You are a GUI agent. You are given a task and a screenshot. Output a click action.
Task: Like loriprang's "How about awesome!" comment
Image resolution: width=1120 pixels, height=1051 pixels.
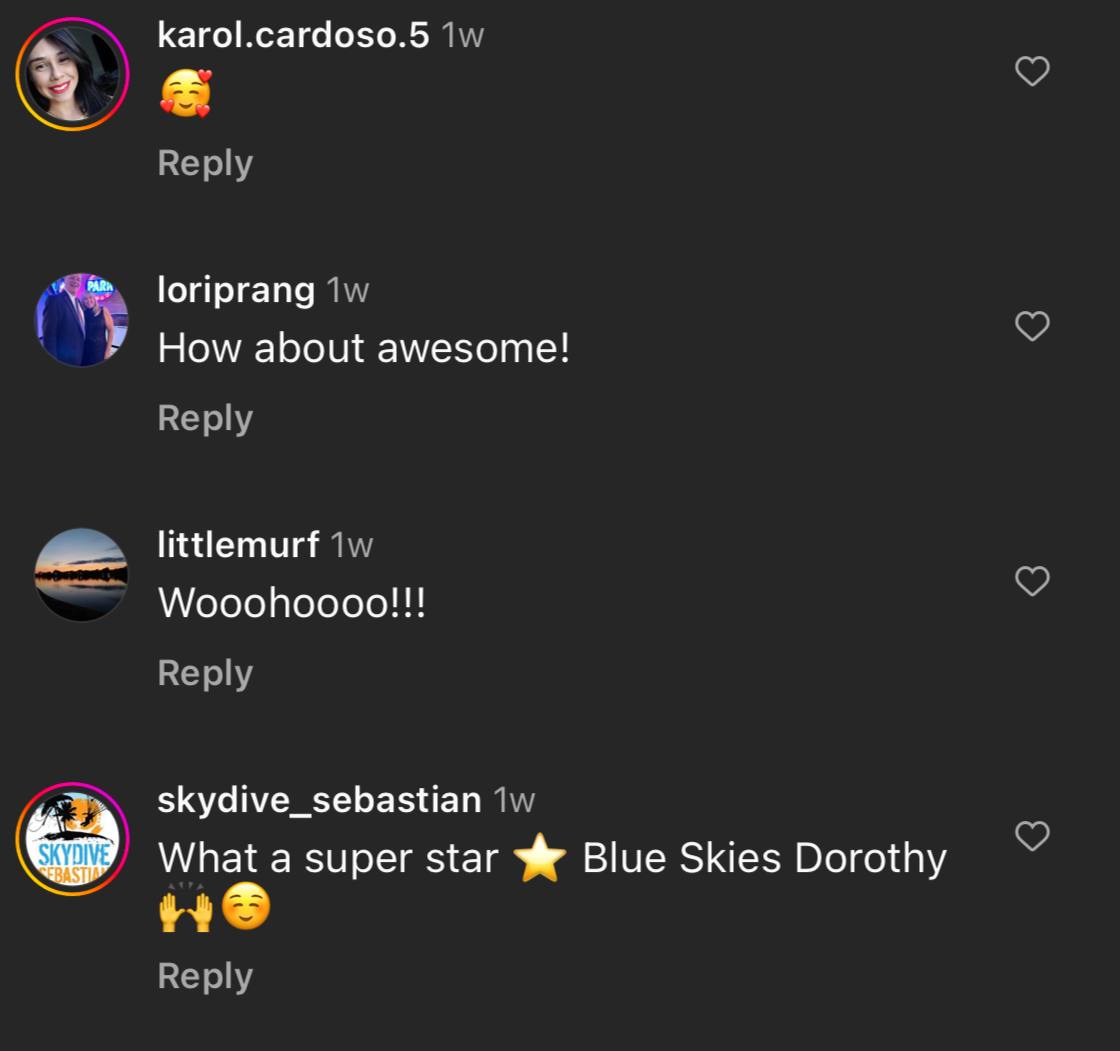1032,327
